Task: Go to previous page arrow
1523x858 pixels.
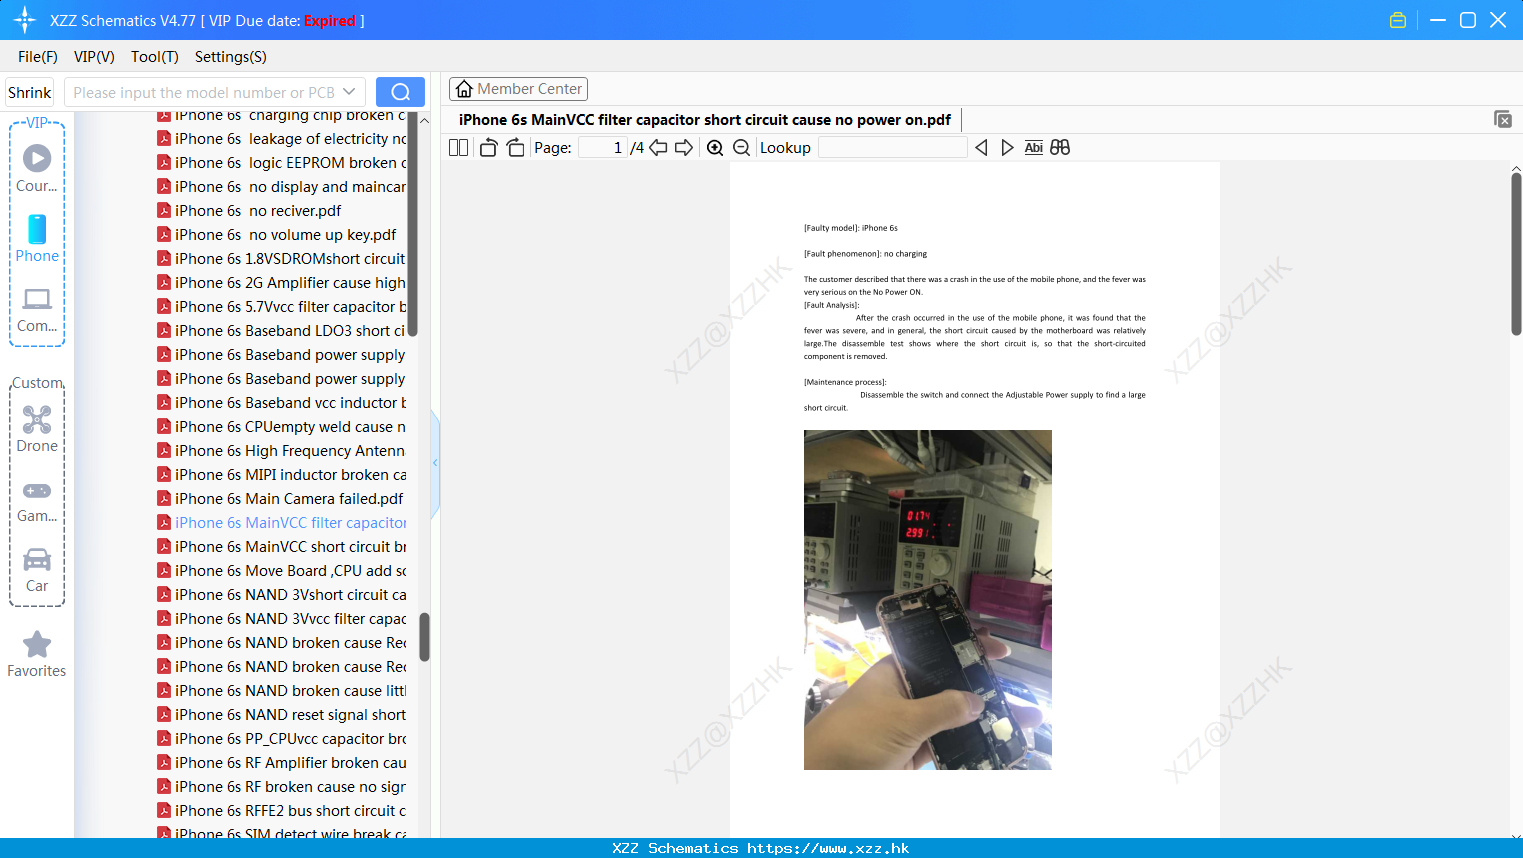Action: coord(658,148)
